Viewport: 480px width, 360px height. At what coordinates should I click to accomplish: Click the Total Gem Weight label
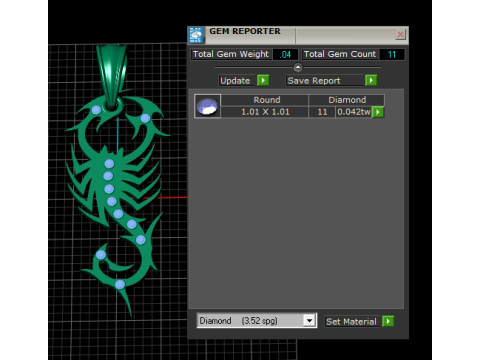click(x=231, y=54)
